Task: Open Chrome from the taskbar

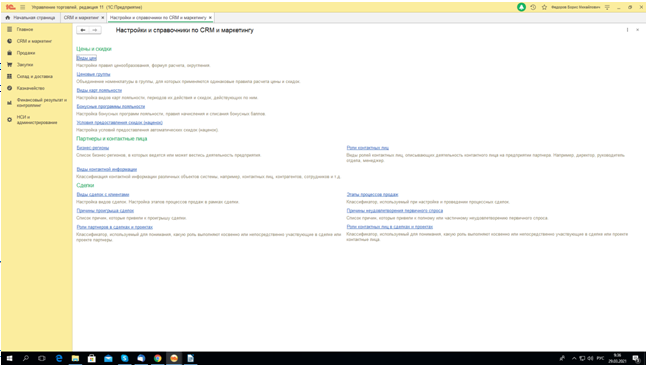Action: tap(158, 358)
